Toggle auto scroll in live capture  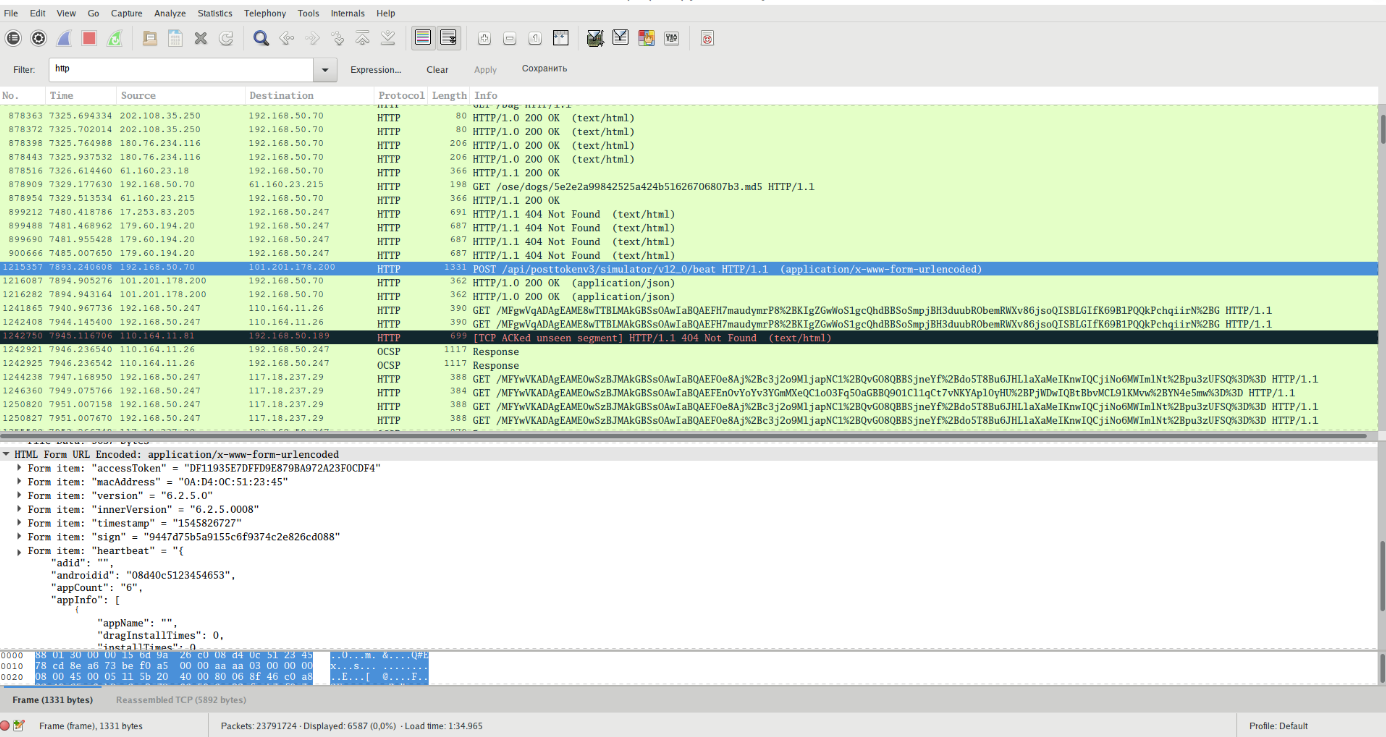point(448,38)
